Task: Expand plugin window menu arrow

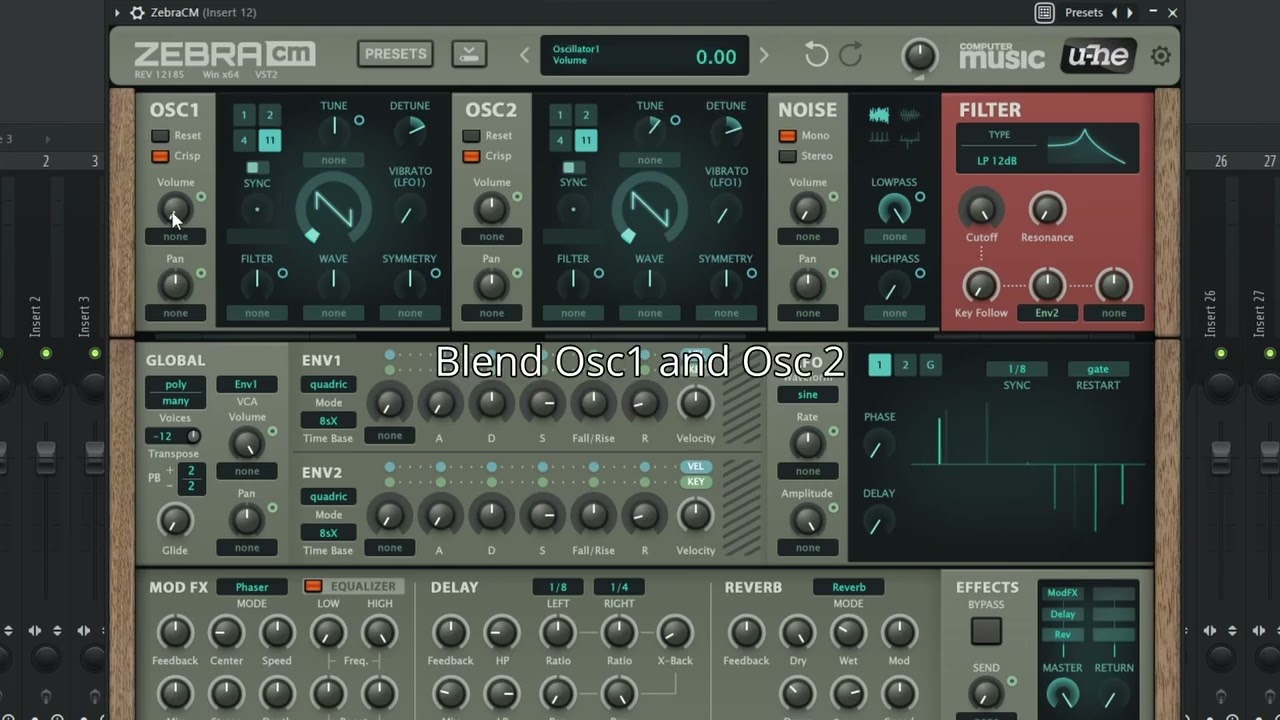Action: [x=117, y=13]
